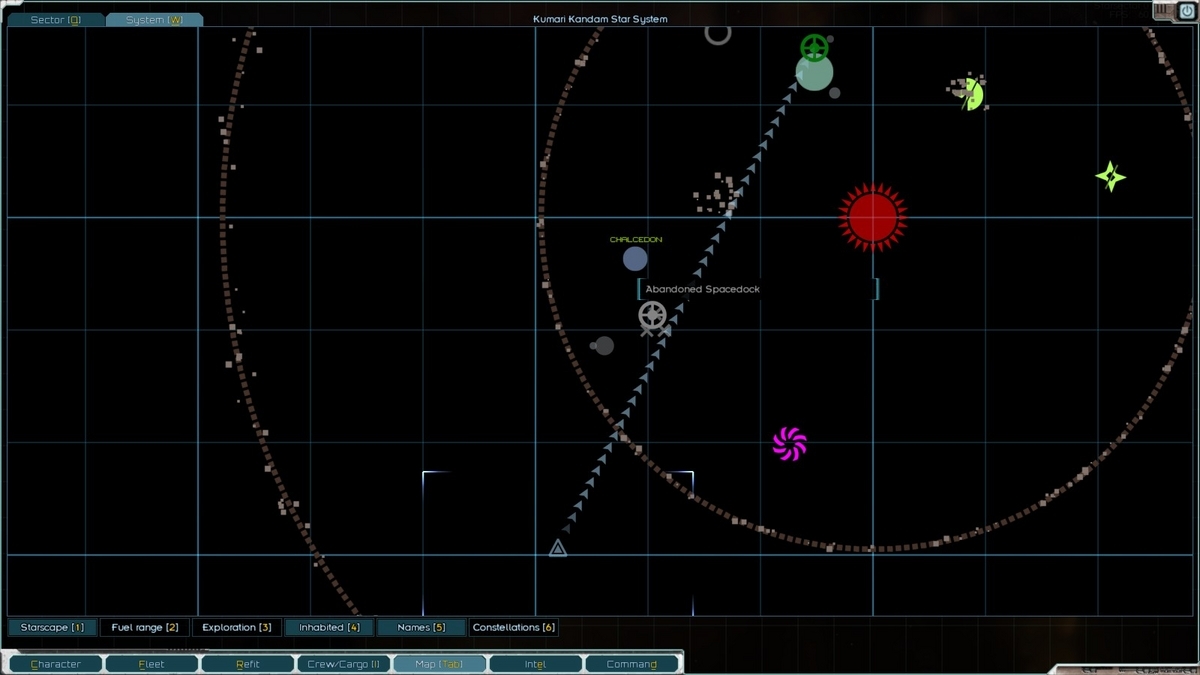
Task: Click the Abandoned Spacedock station icon
Action: tap(653, 315)
